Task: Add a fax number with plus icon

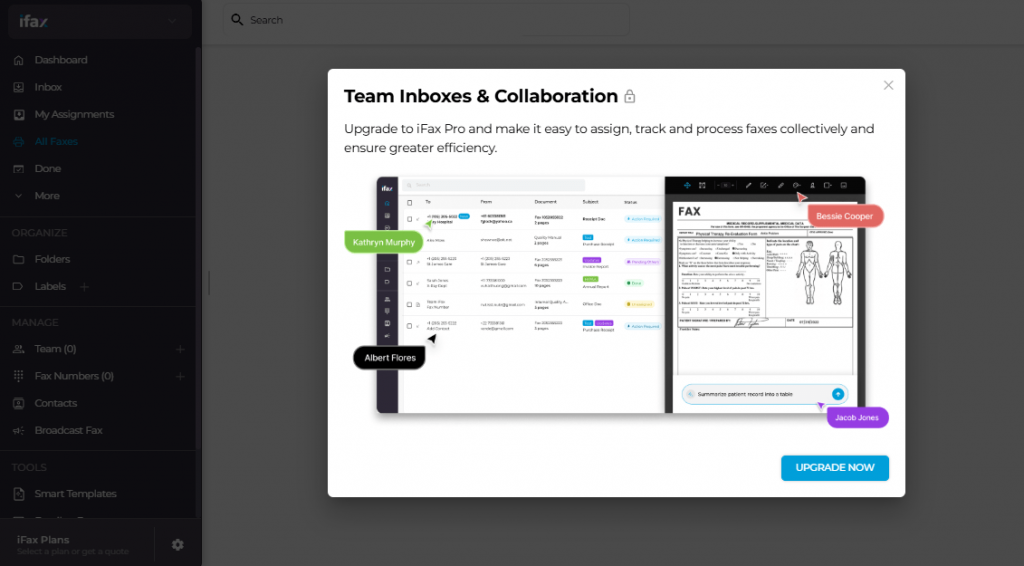Action: (x=180, y=376)
